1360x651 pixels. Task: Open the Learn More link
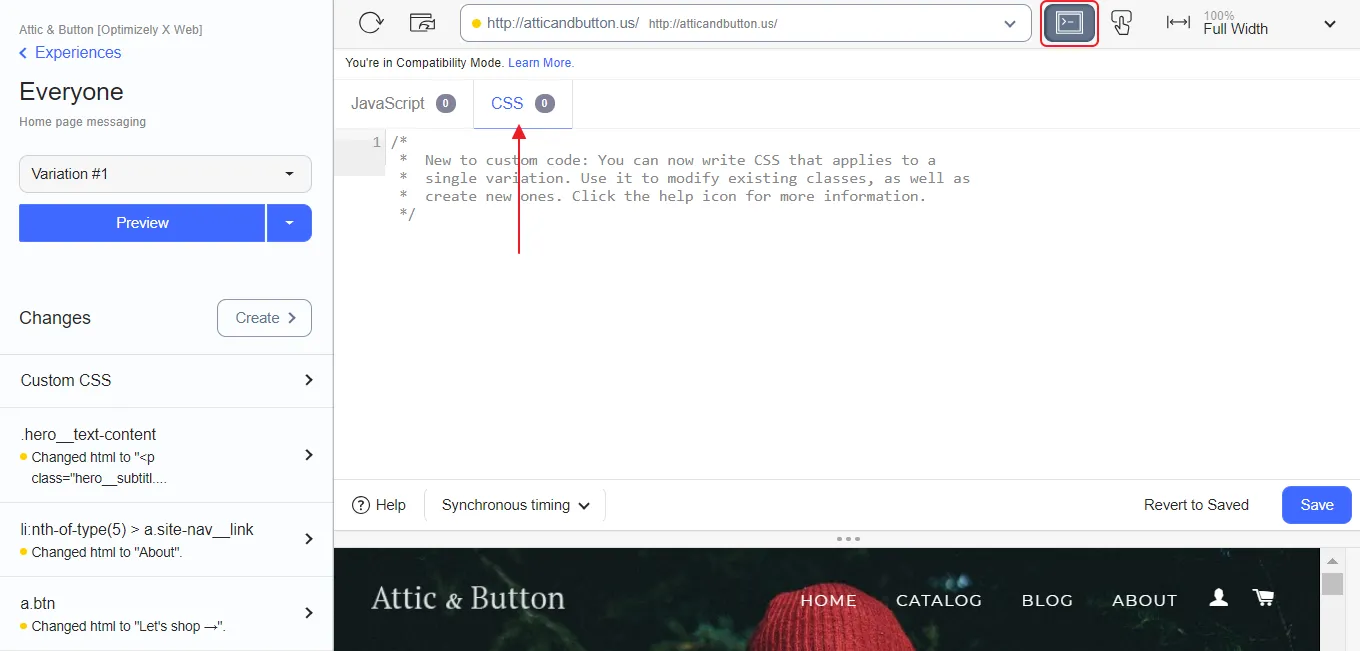tap(541, 63)
